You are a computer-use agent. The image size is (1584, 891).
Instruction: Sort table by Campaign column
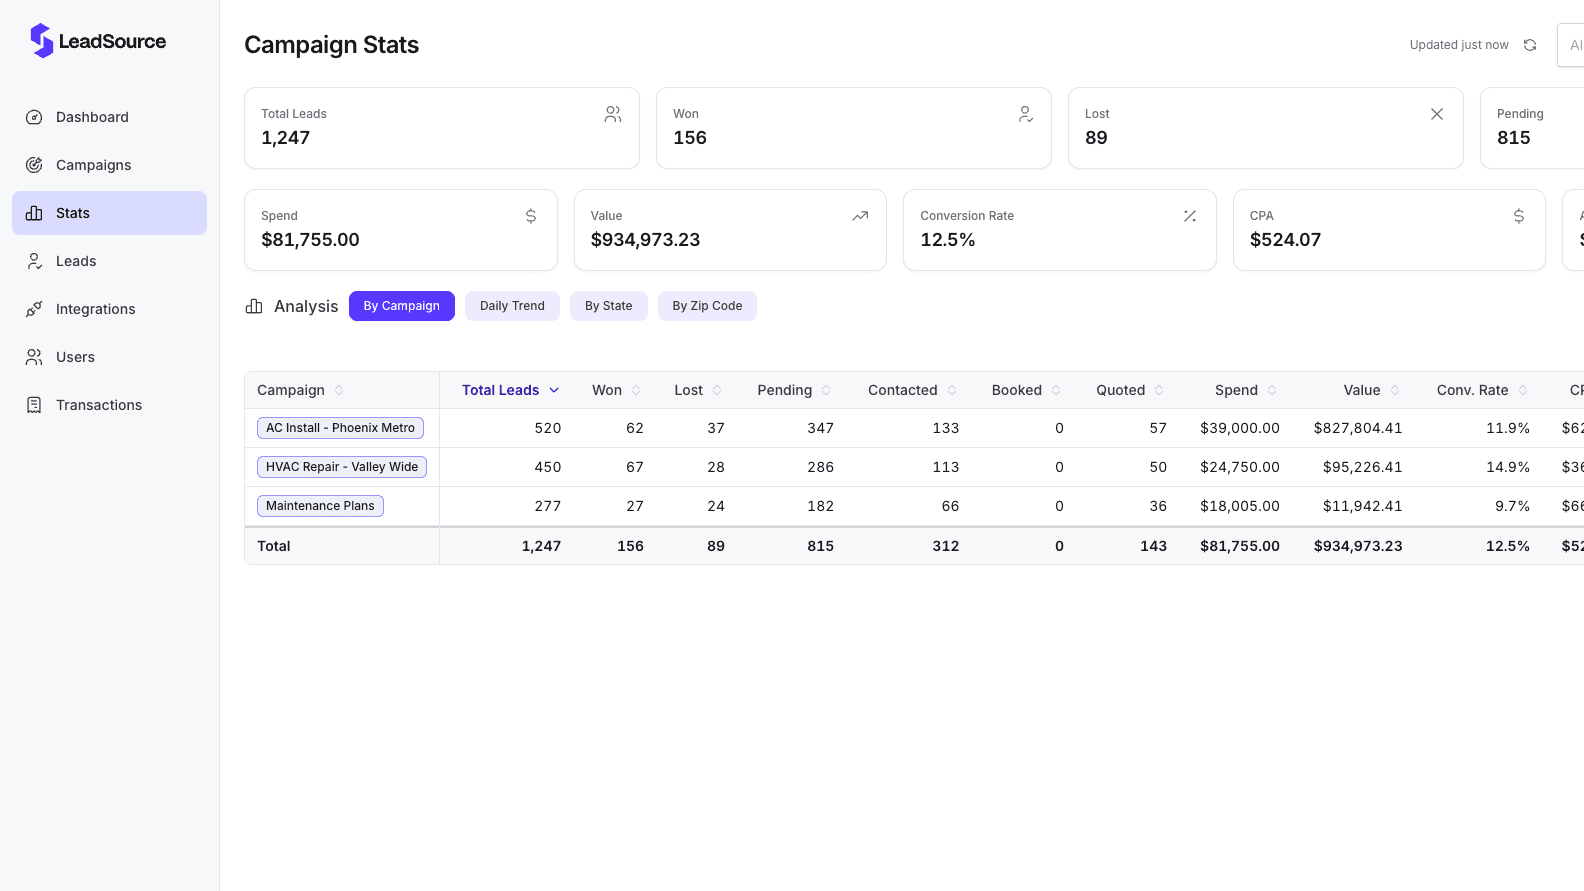click(x=300, y=390)
